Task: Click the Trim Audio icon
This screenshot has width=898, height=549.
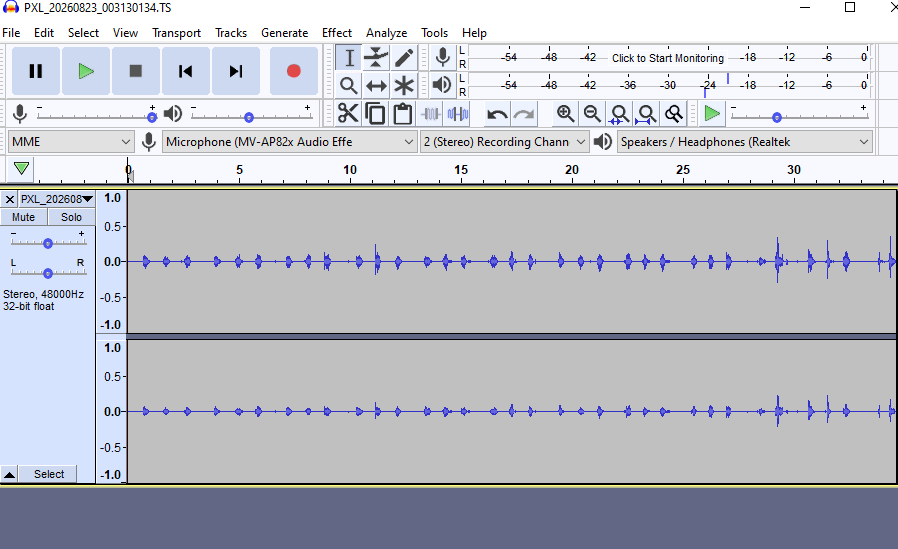Action: pyautogui.click(x=431, y=113)
